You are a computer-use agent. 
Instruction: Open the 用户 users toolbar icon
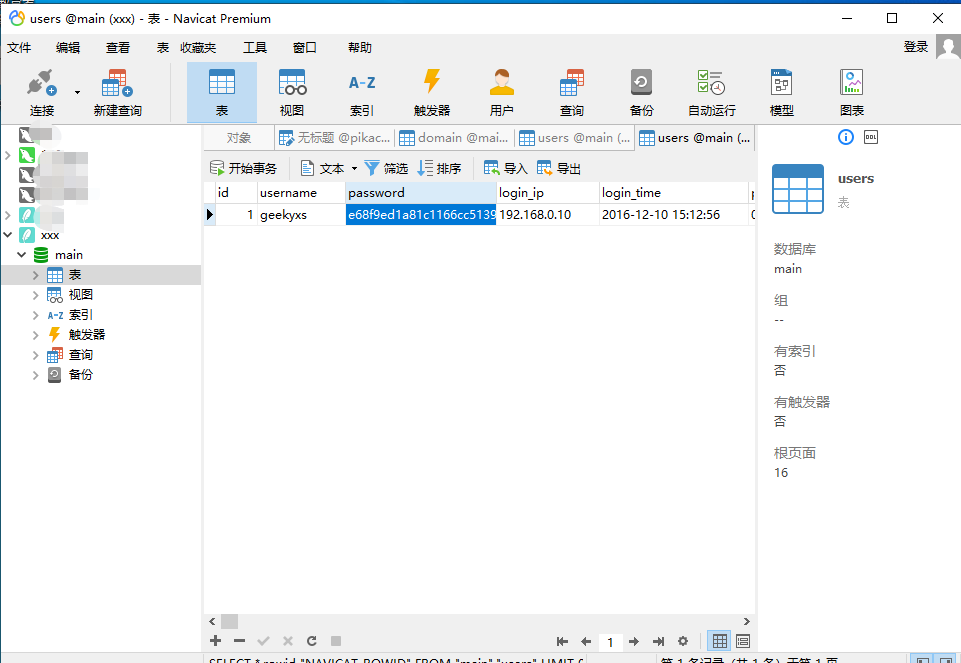coord(501,92)
